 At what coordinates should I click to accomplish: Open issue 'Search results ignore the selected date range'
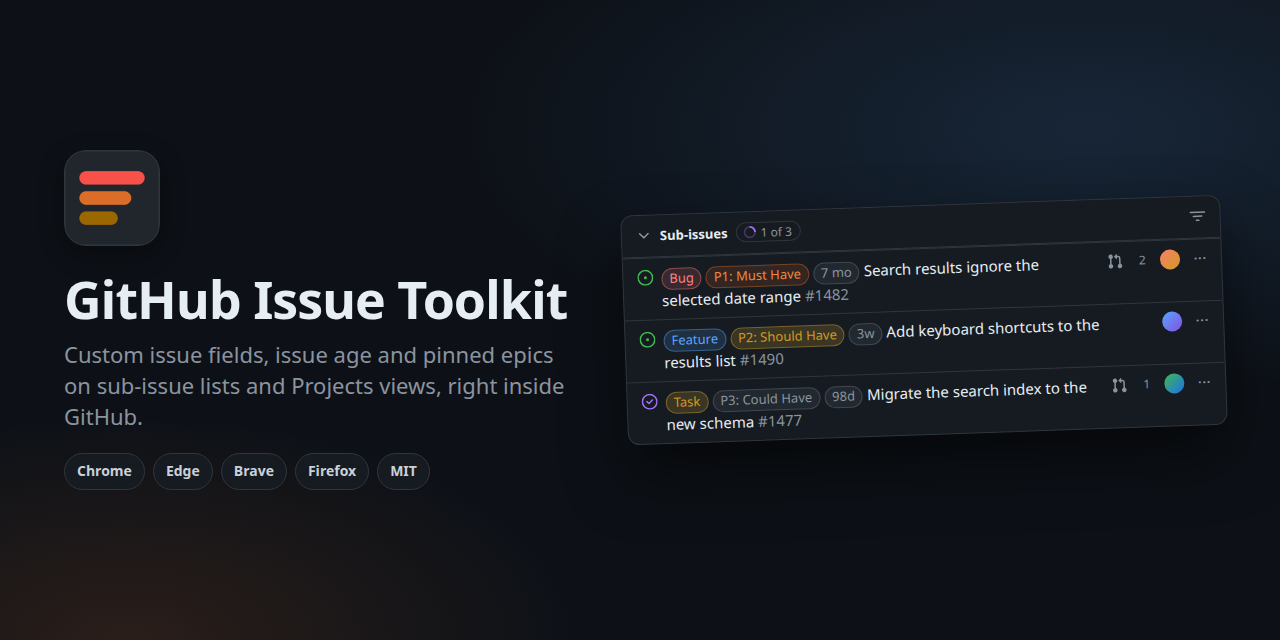point(850,282)
